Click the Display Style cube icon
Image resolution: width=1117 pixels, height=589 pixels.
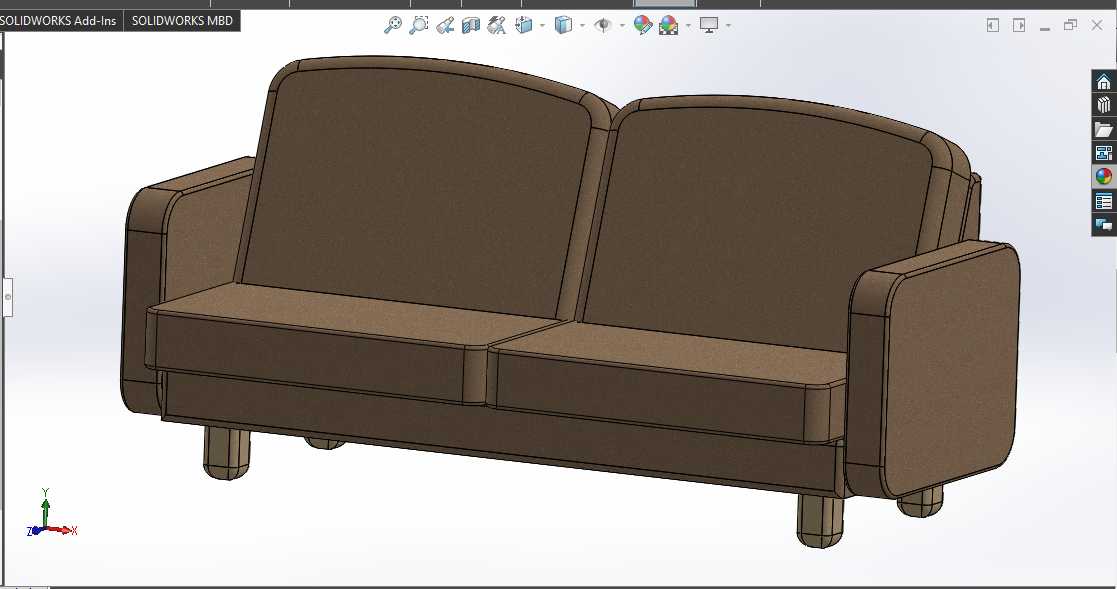tap(563, 26)
